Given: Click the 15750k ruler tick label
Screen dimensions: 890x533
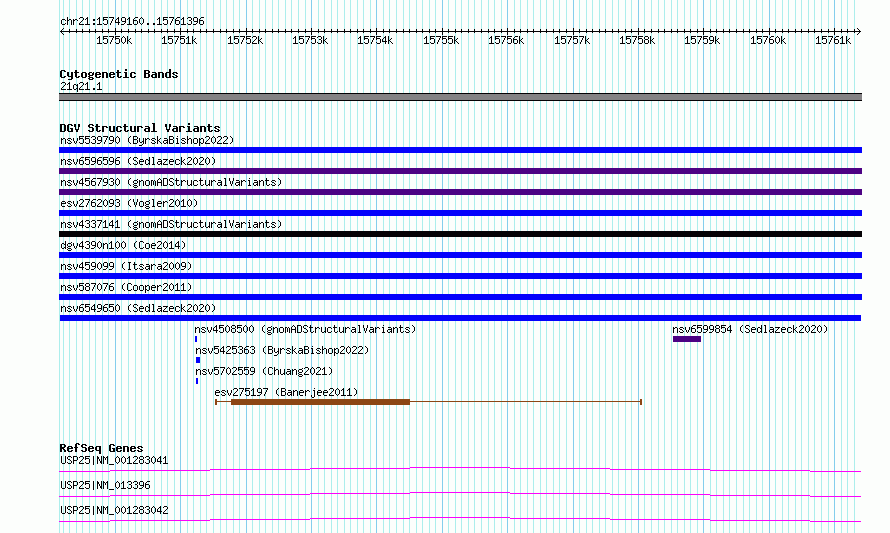Looking at the screenshot, I should [114, 40].
